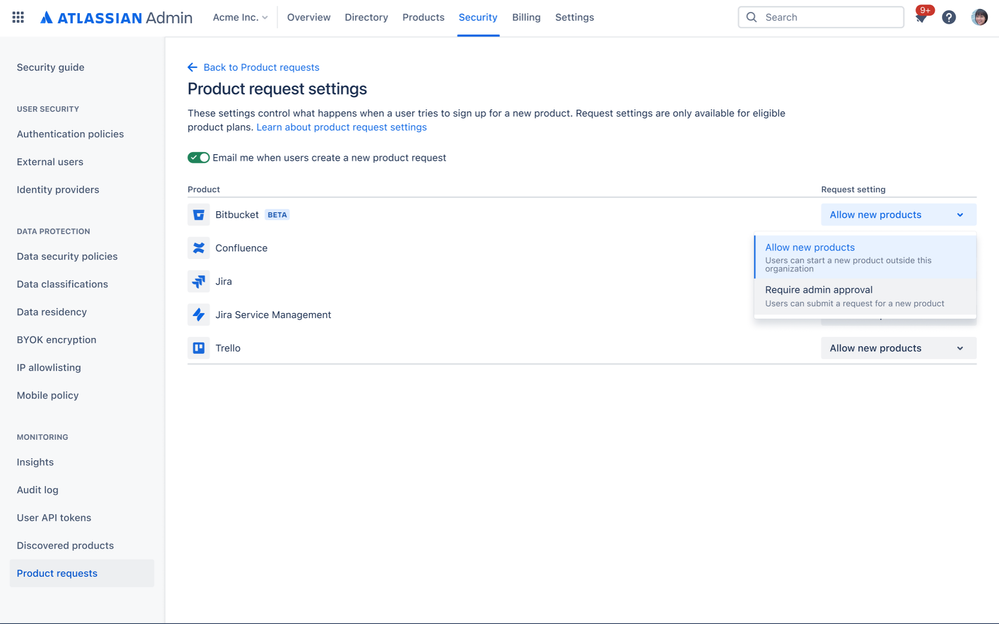
Task: Open Bitbucket request setting dropdown
Action: [898, 215]
